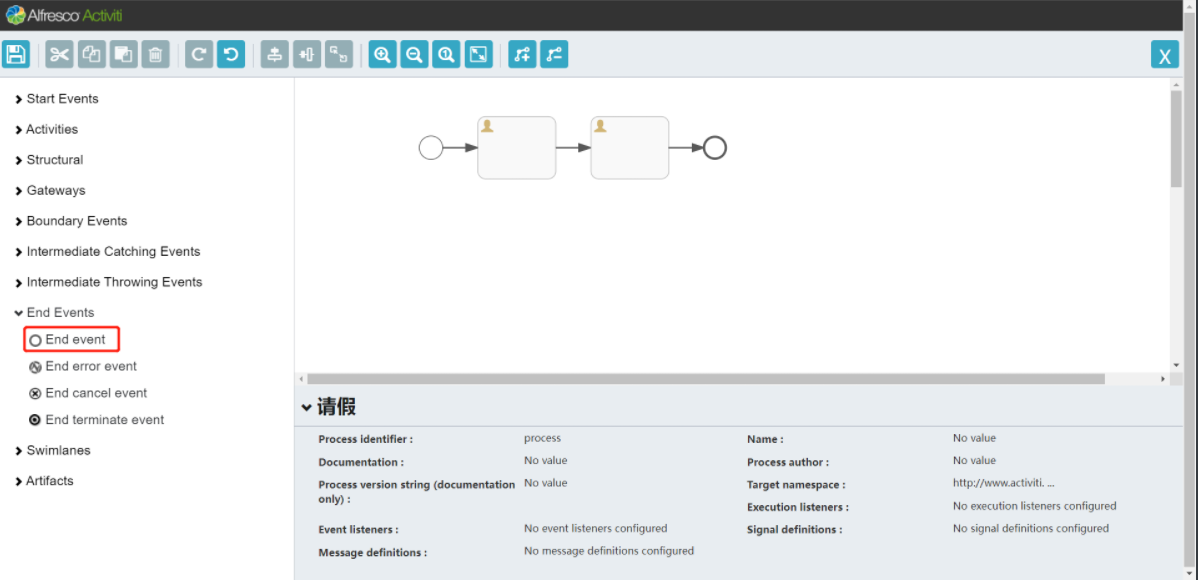
Task: Close the editor with the X button
Action: 1165,55
